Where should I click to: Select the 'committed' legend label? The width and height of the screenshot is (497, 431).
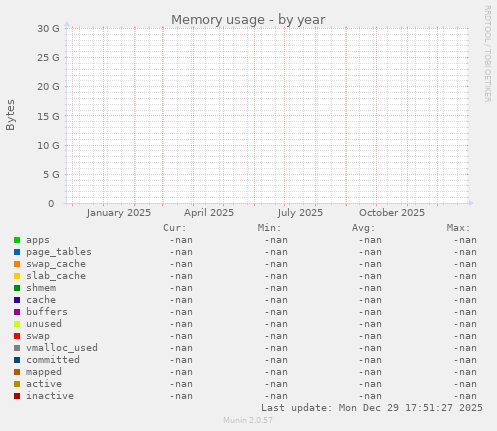tap(53, 360)
